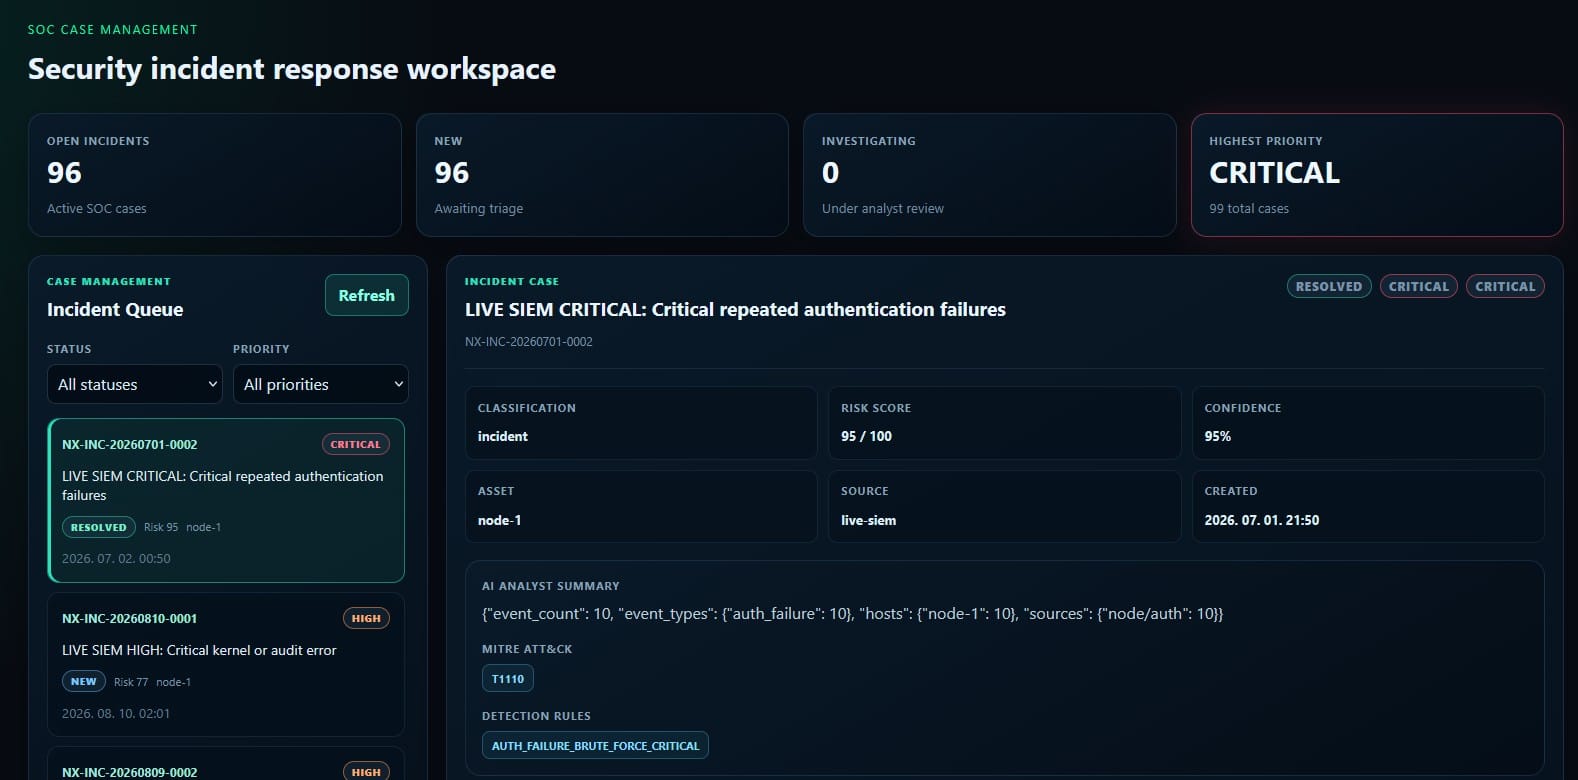1578x780 pixels.
Task: Click the Security incident response workspace heading
Action: coord(292,69)
